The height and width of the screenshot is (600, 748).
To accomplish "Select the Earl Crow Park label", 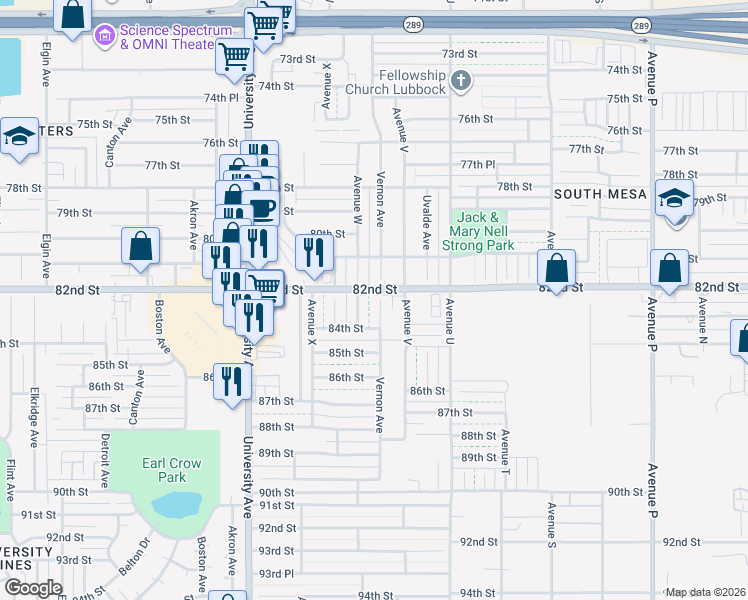I will [172, 470].
